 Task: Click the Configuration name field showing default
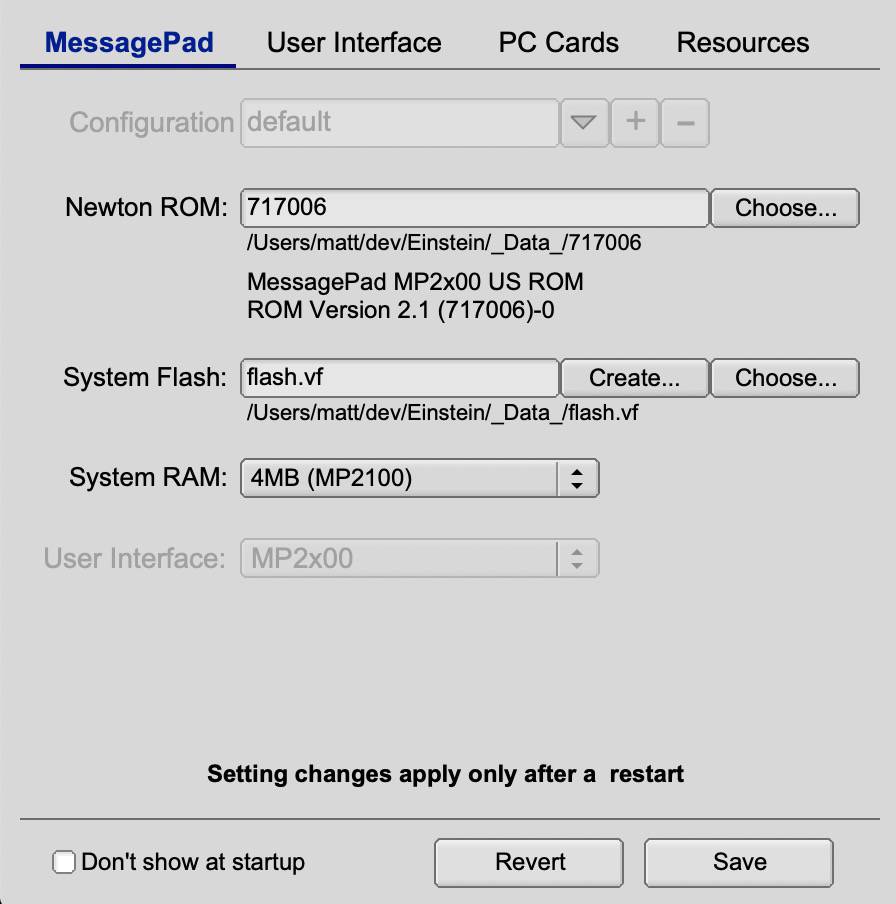pos(399,123)
